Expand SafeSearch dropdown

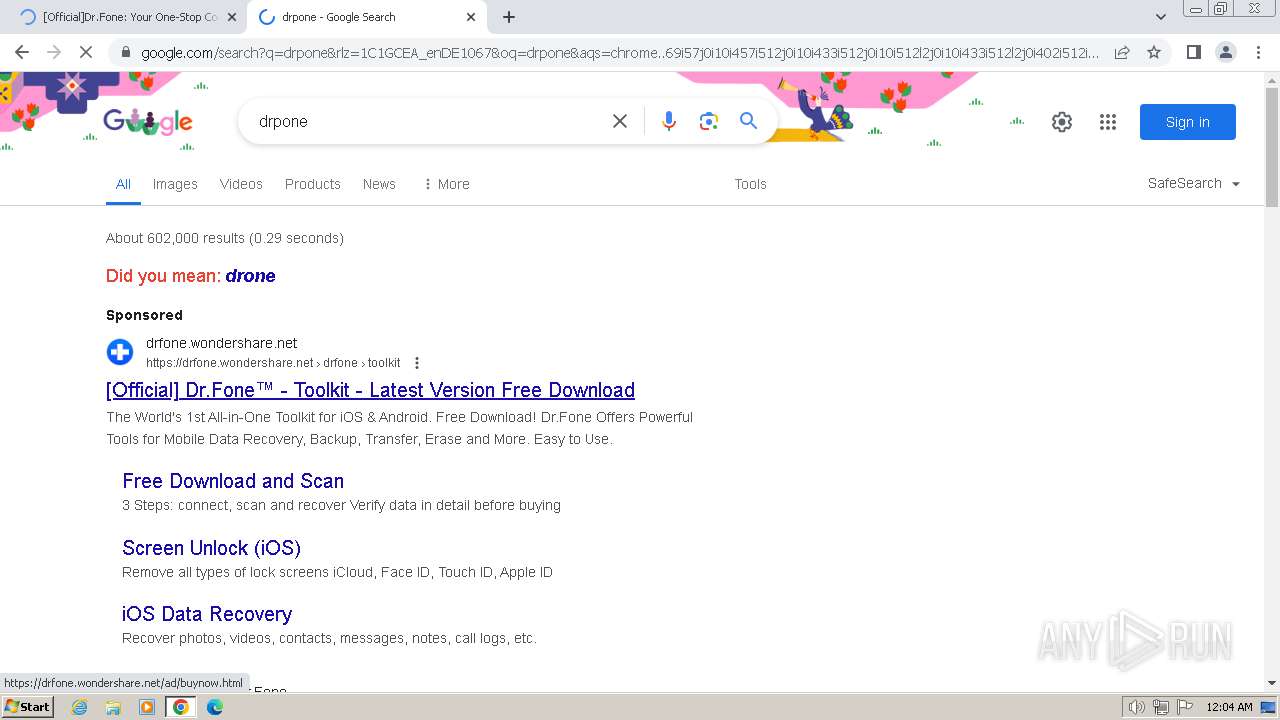click(1194, 183)
